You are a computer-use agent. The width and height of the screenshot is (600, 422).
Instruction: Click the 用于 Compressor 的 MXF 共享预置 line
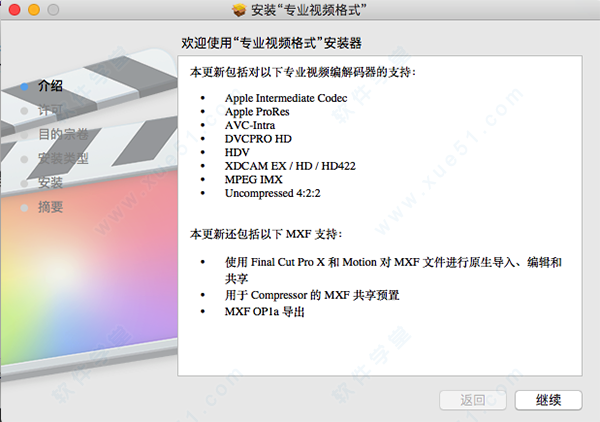(312, 295)
